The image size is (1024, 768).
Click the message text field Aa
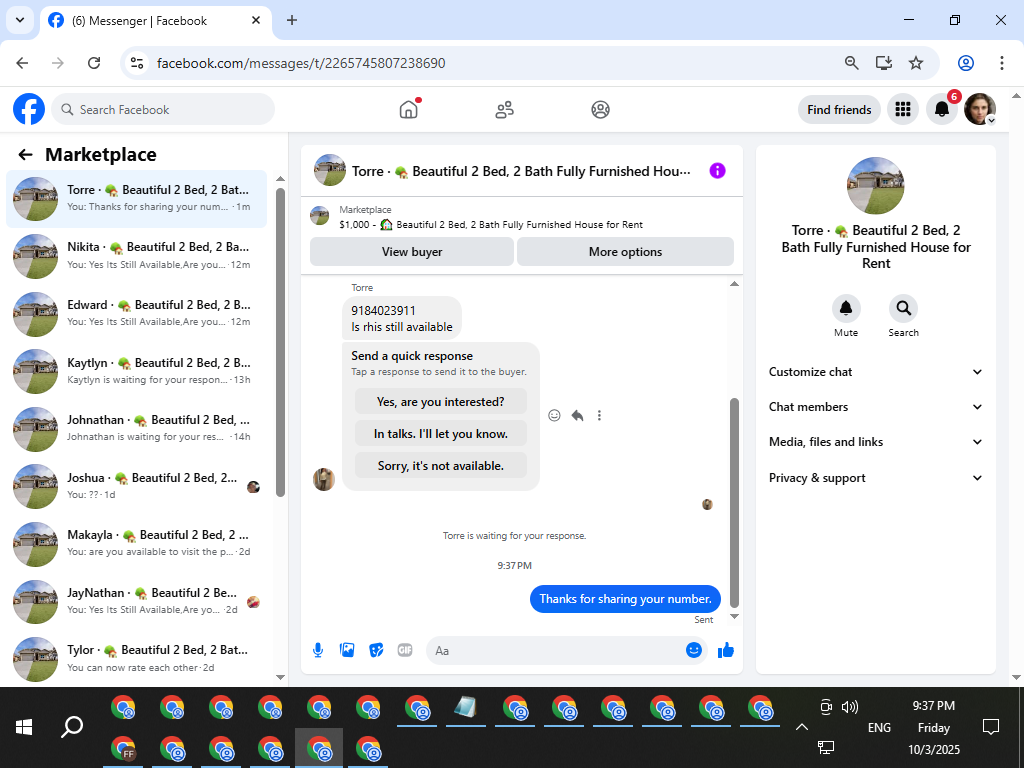pos(555,650)
